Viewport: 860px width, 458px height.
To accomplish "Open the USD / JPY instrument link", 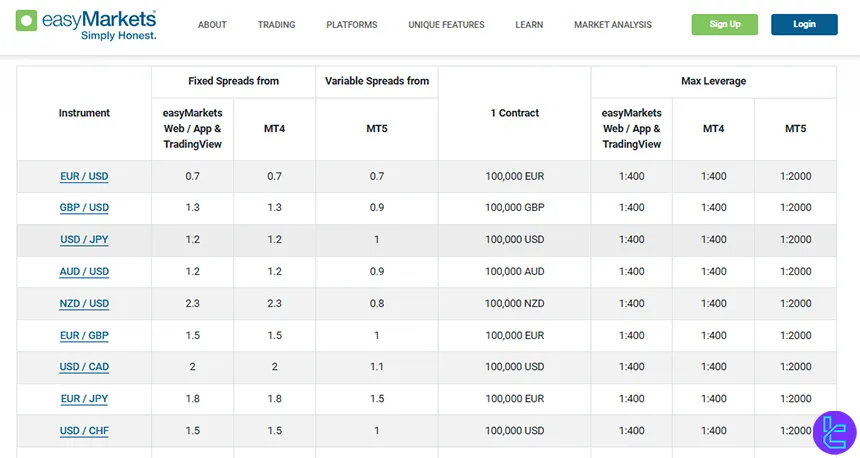I will coord(84,240).
